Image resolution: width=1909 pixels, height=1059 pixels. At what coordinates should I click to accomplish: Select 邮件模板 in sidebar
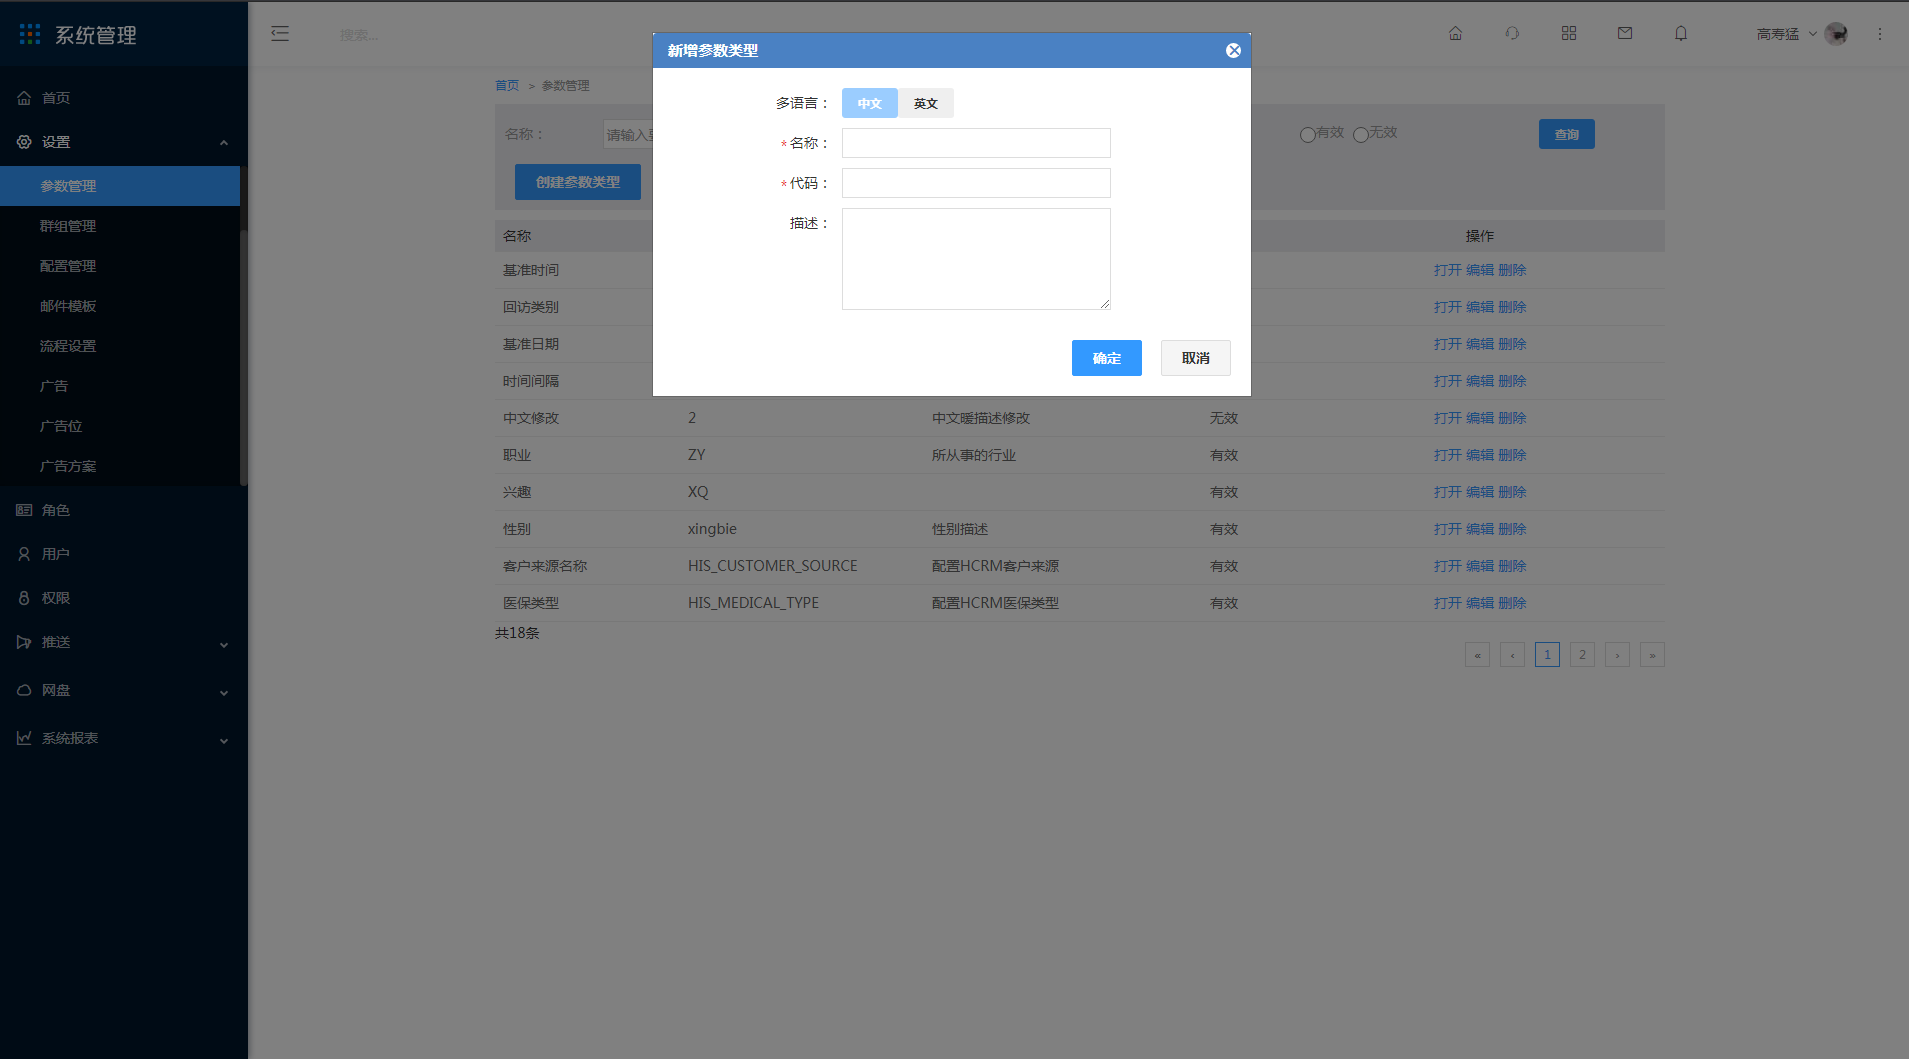click(120, 306)
